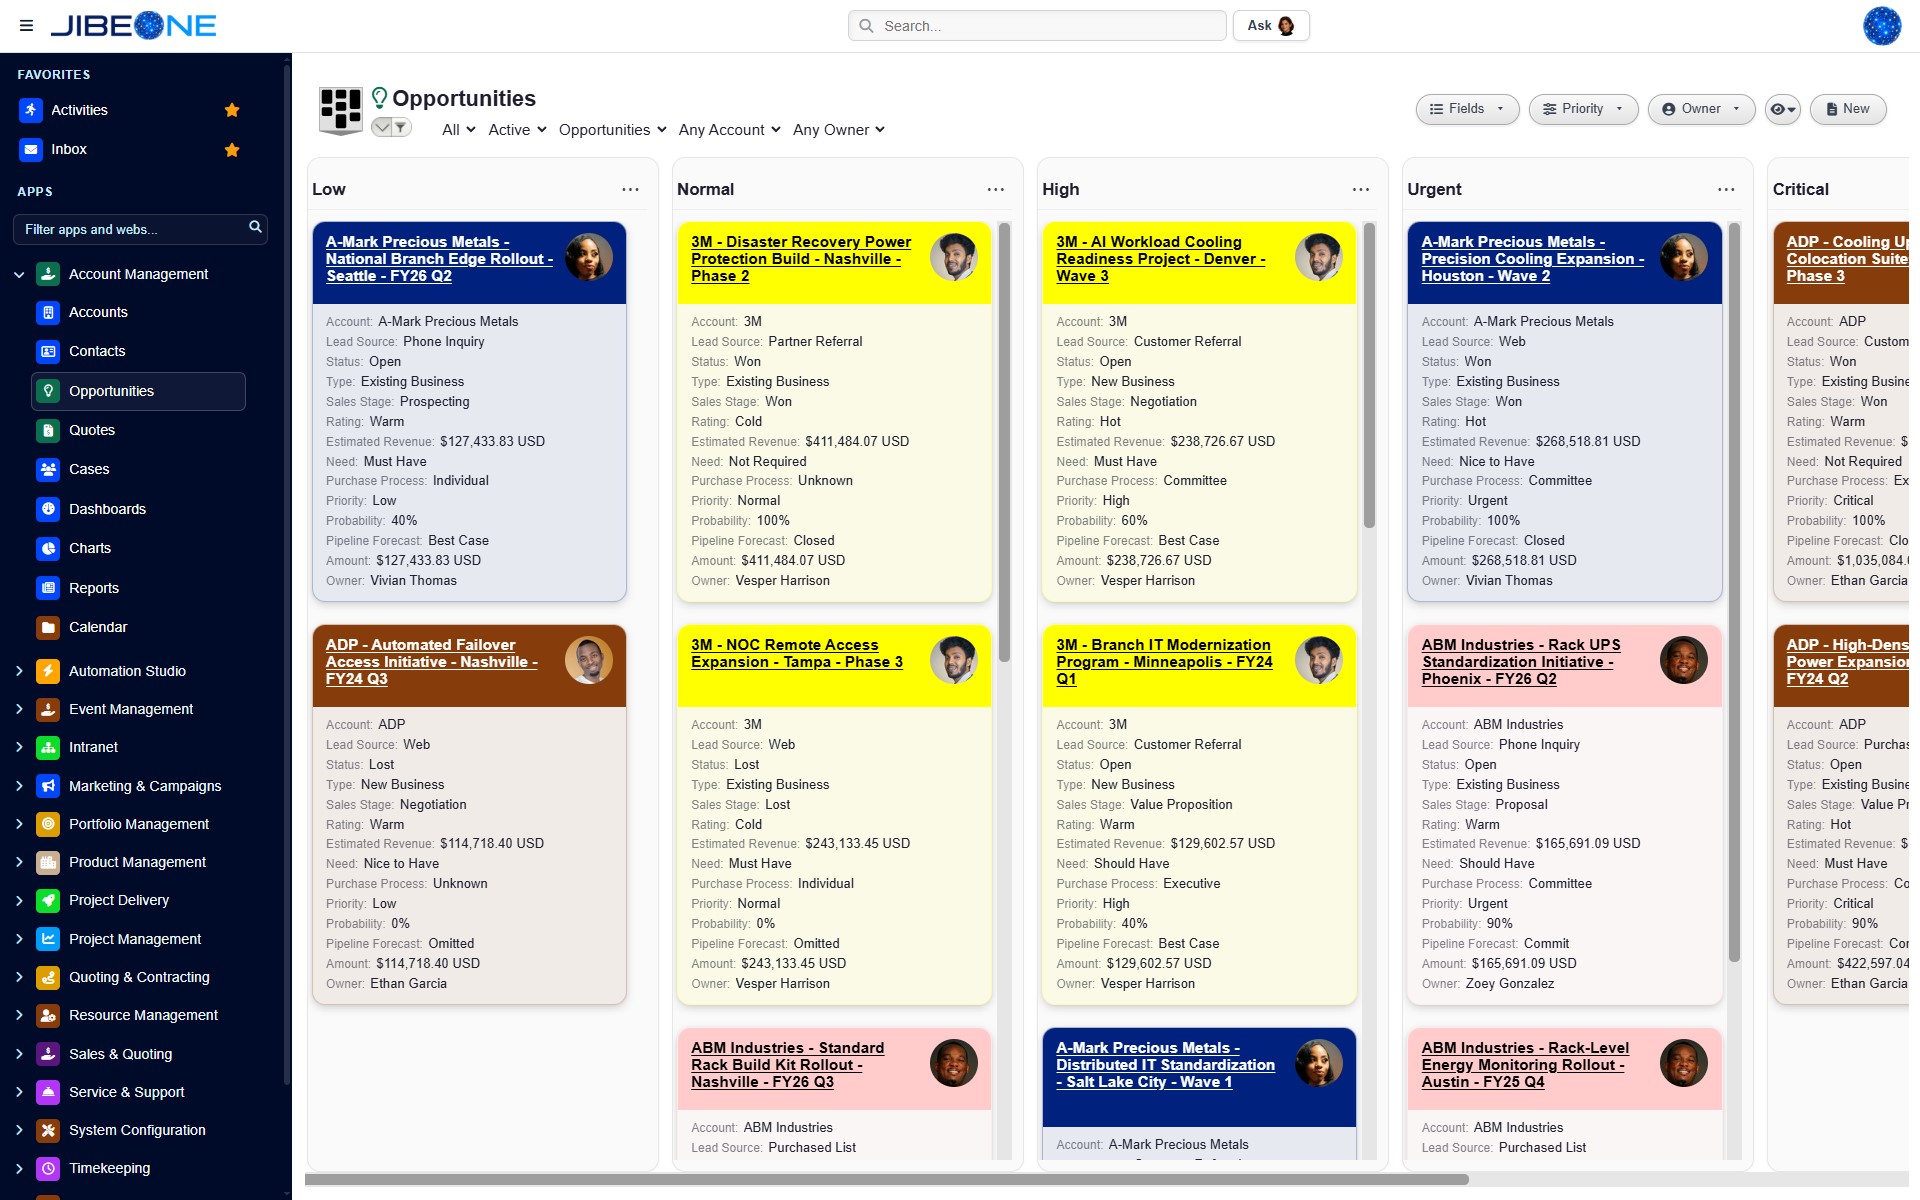This screenshot has width=1920, height=1200.
Task: Open National Branch Edge Rollout Seattle opportunity
Action: click(439, 259)
